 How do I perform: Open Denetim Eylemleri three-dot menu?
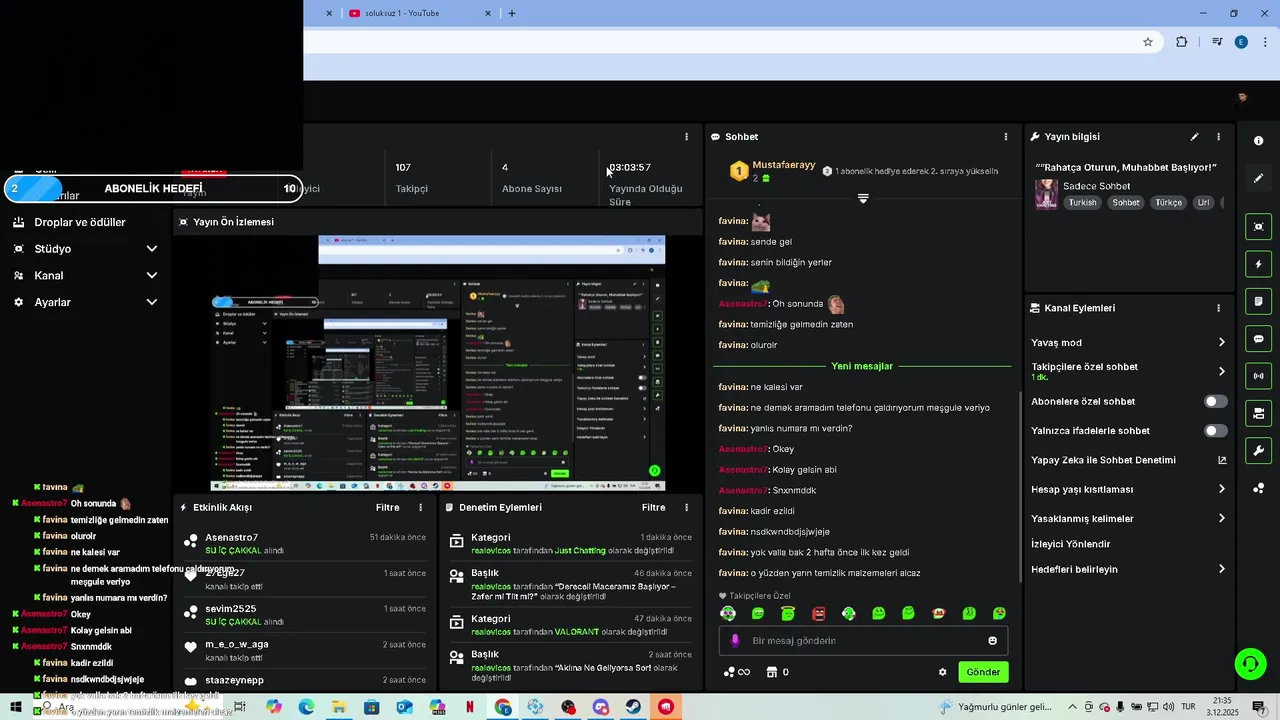point(686,508)
